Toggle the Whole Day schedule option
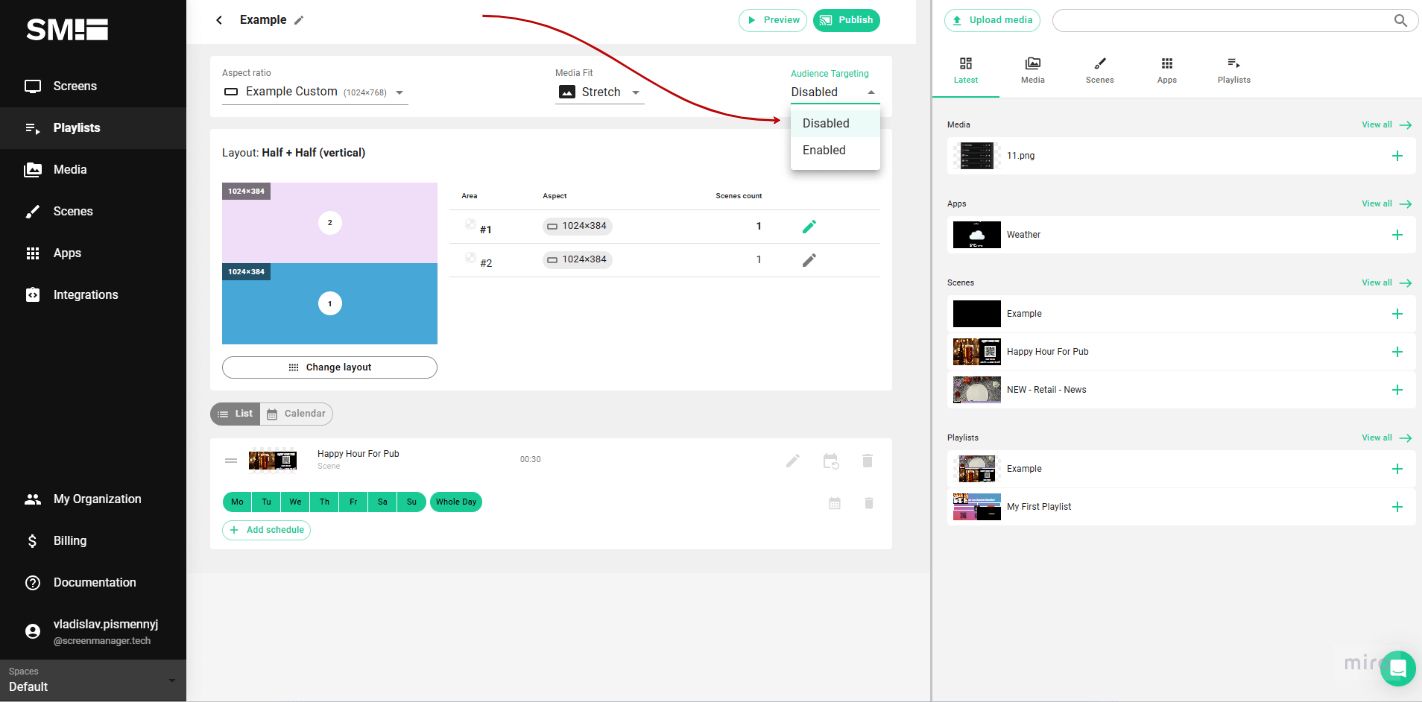 click(x=456, y=502)
